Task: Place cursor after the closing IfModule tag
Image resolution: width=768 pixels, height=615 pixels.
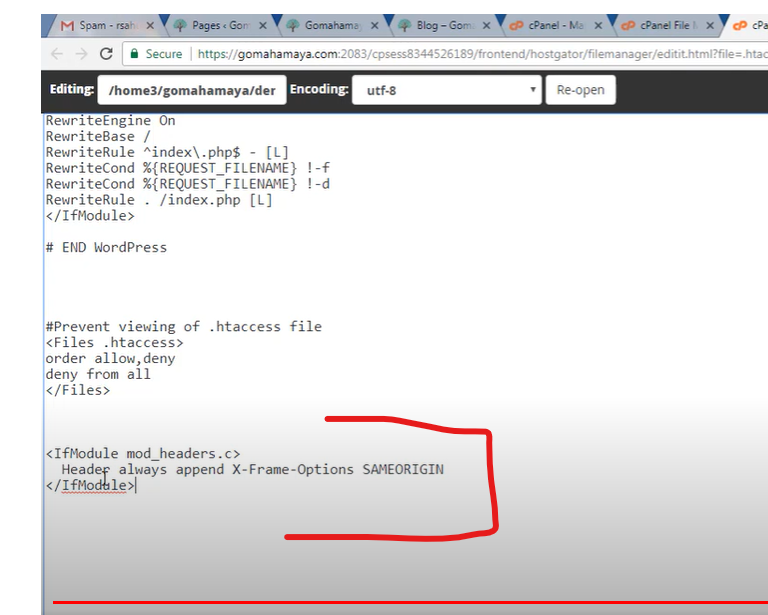Action: point(136,486)
